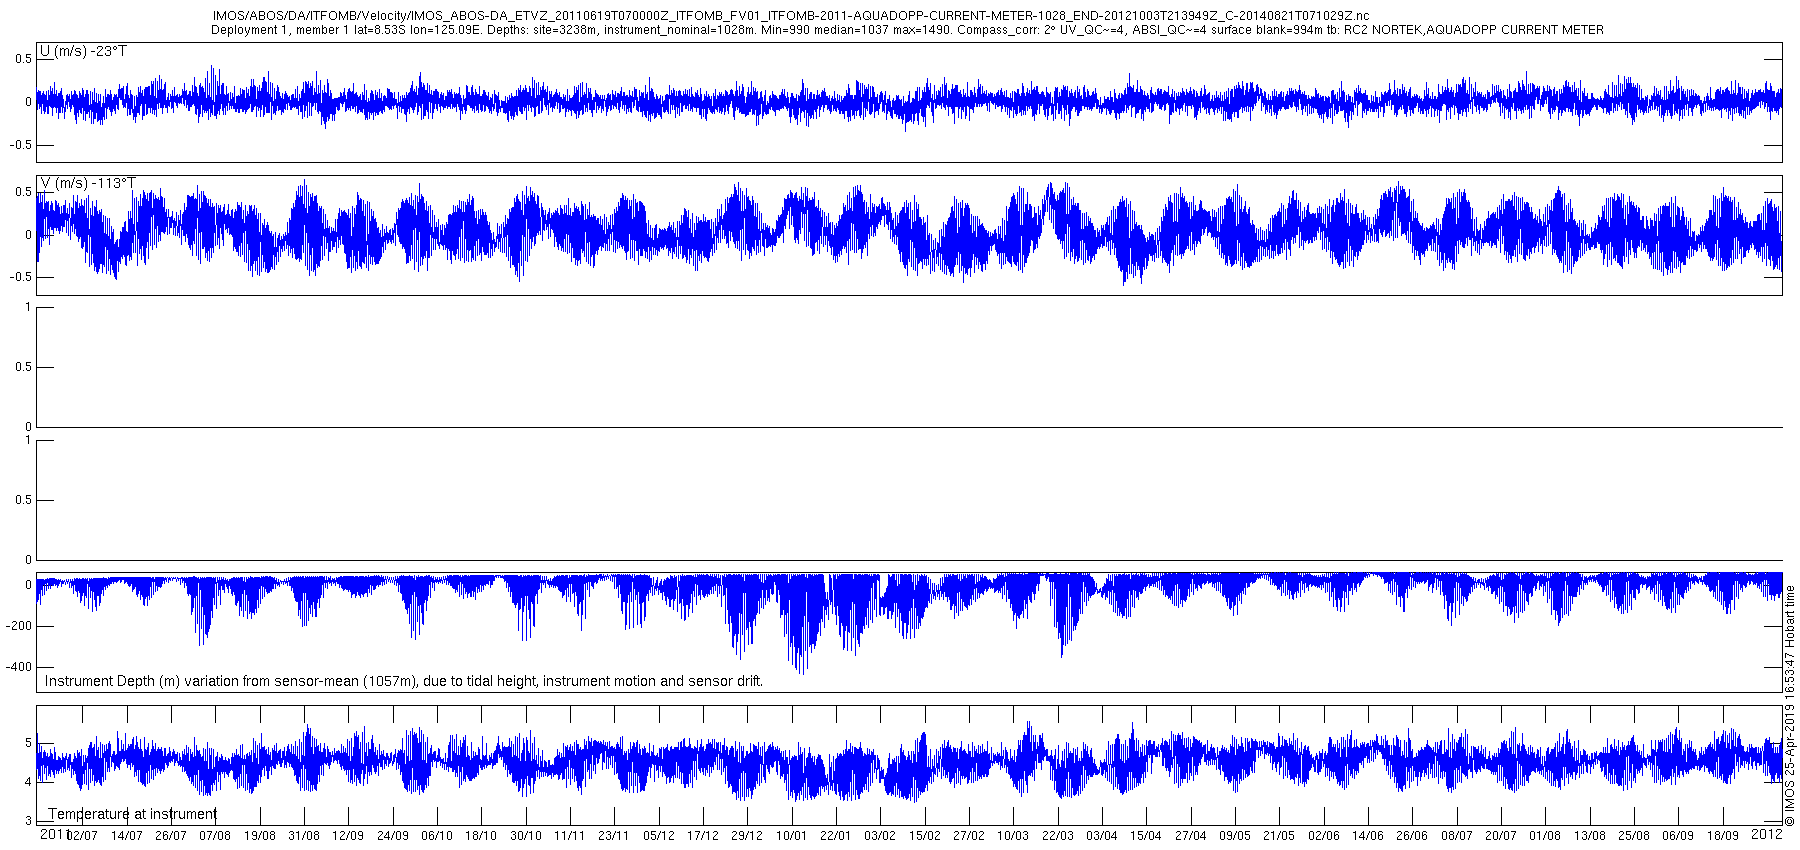The height and width of the screenshot is (850, 1800).
Task: Select the '30/10' date tick label
Action: [x=526, y=836]
